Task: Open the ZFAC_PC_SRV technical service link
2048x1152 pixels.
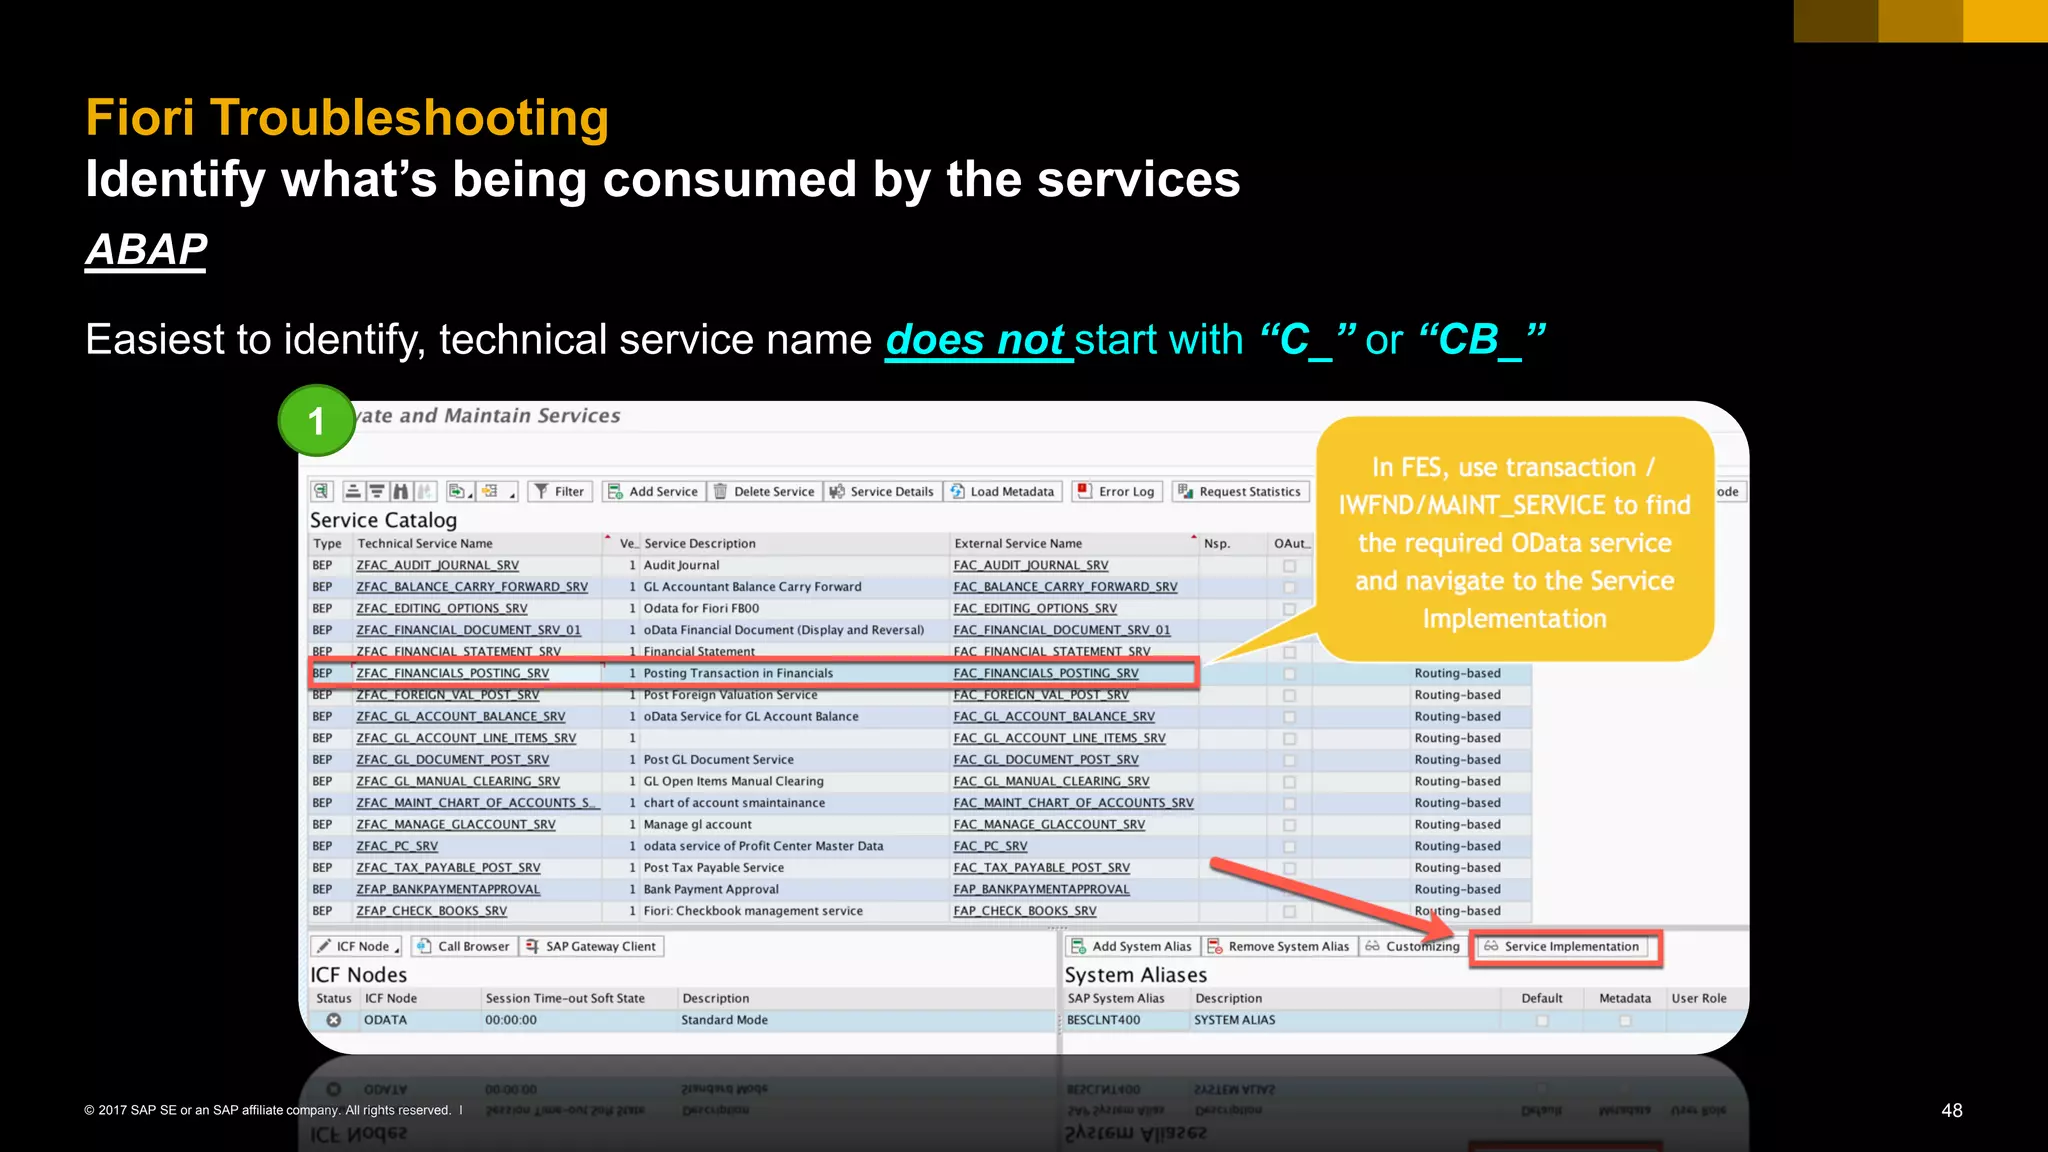Action: [x=397, y=846]
